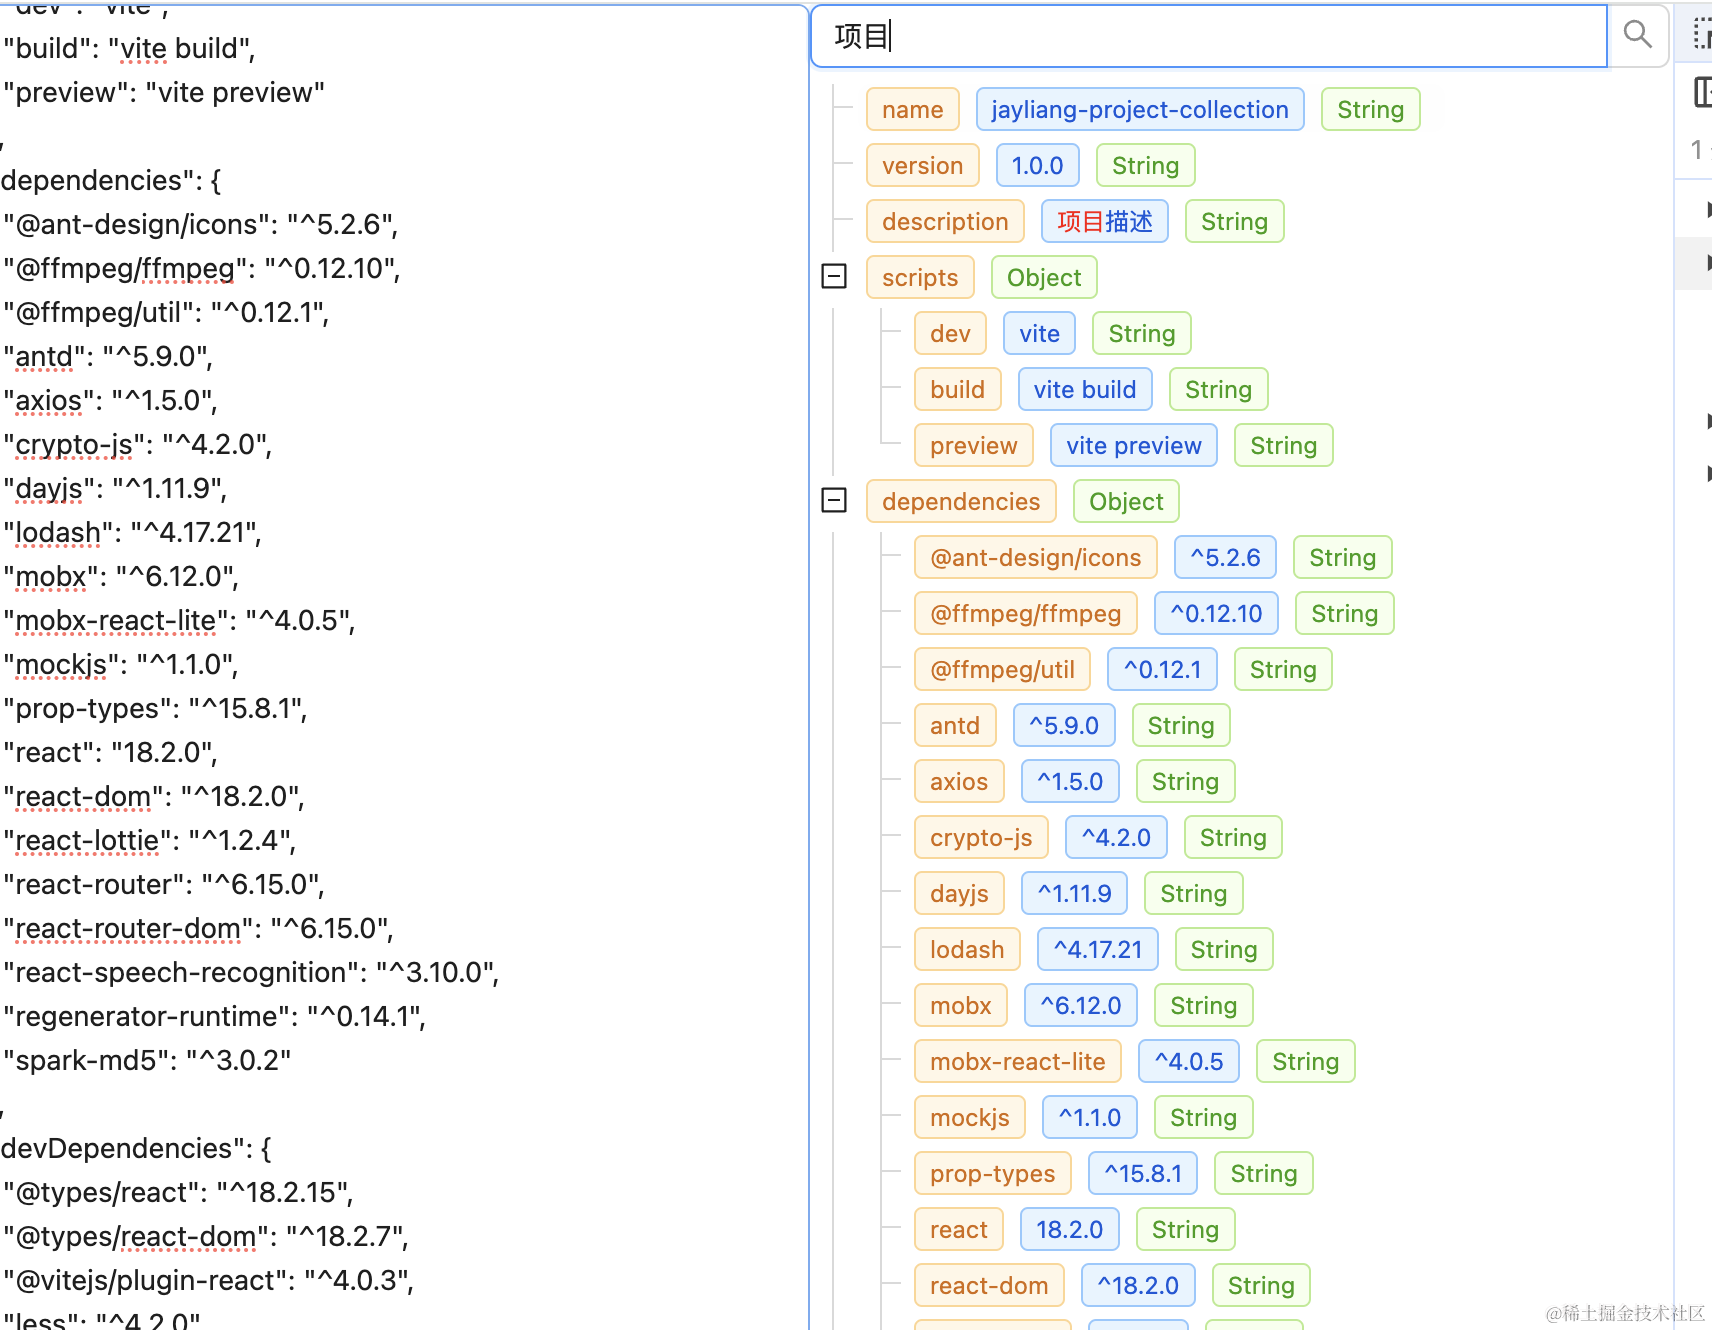Click the ^4.2.0 value tag
Viewport: 1712px width, 1330px height.
(1116, 838)
